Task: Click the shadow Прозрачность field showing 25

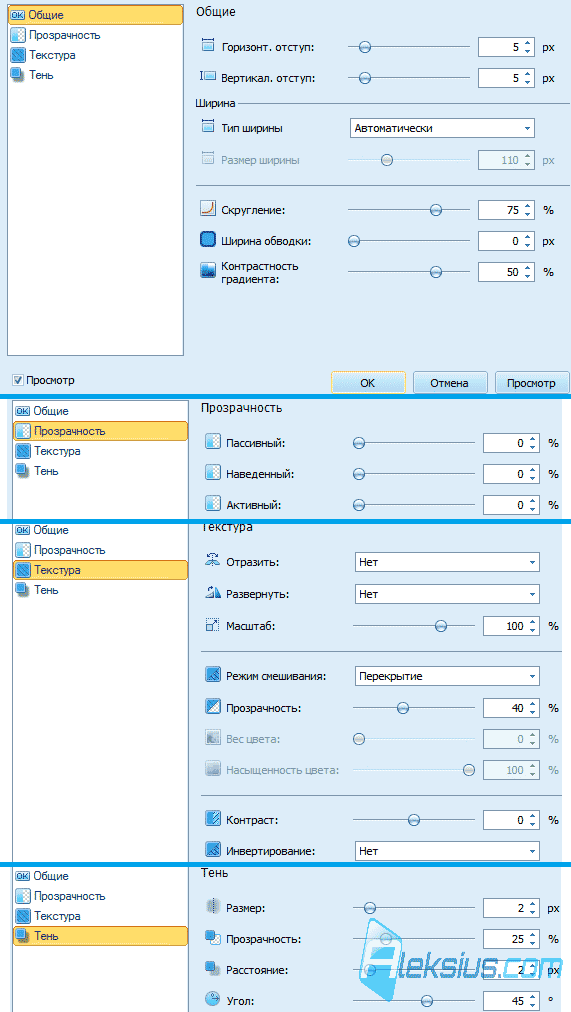Action: [512, 939]
